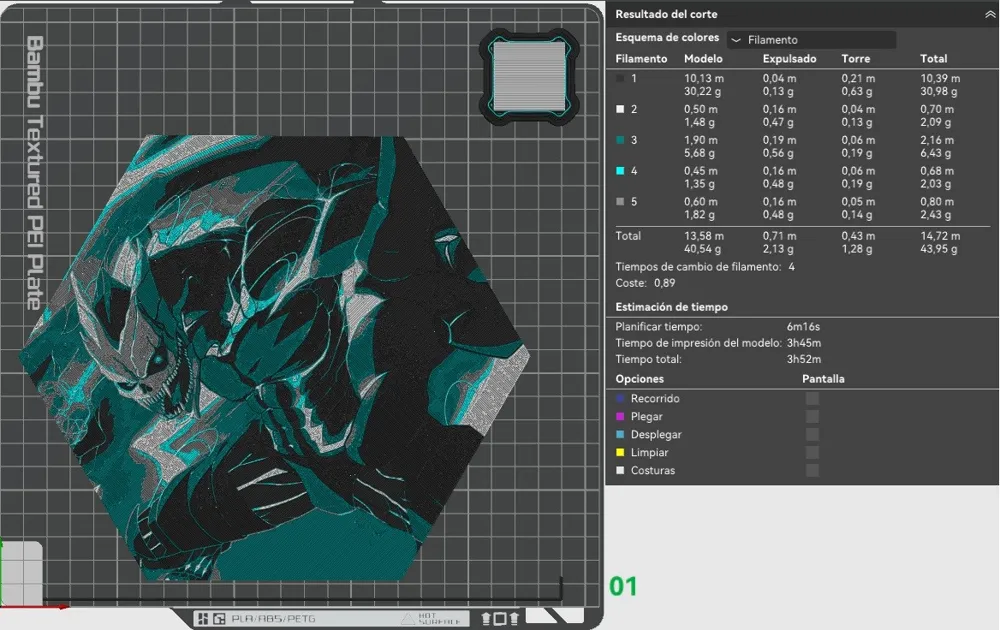Click the Opciones heading

[640, 379]
